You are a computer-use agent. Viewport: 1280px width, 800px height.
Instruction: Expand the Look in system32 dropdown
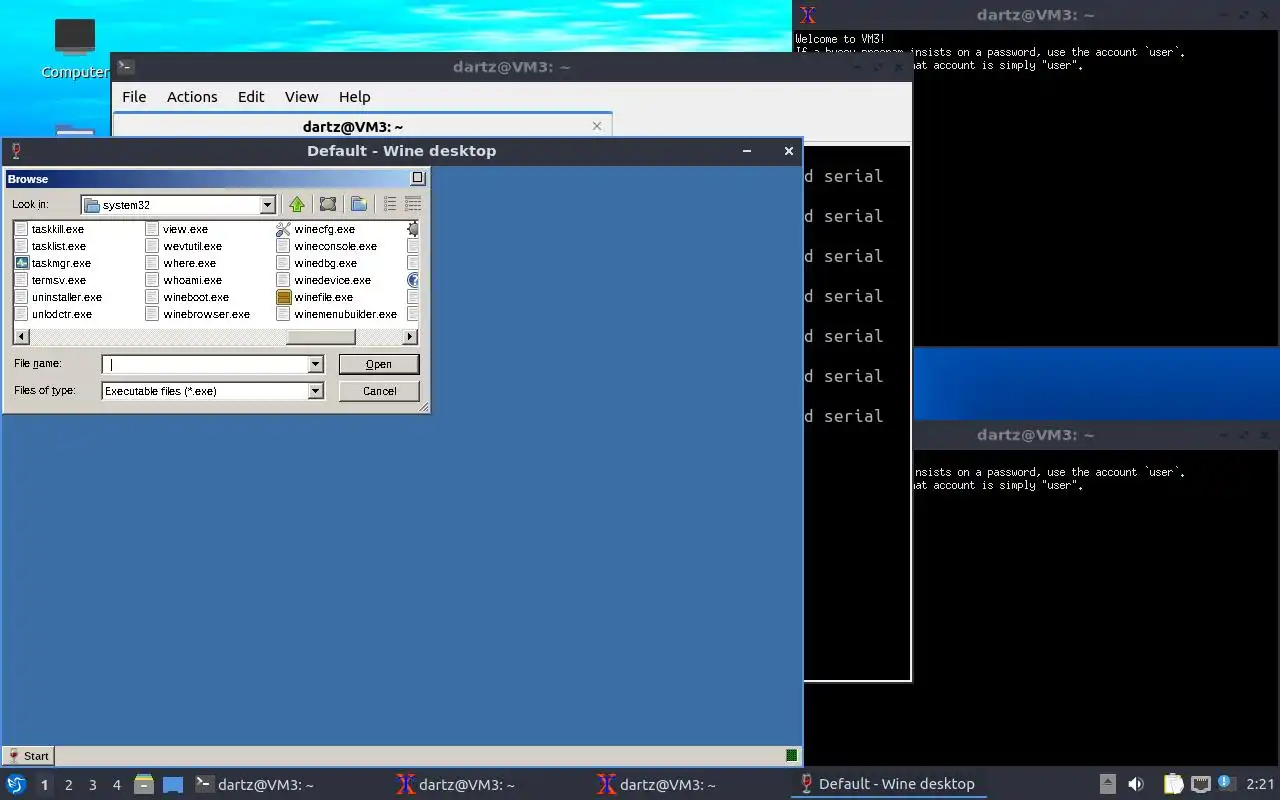(x=267, y=205)
